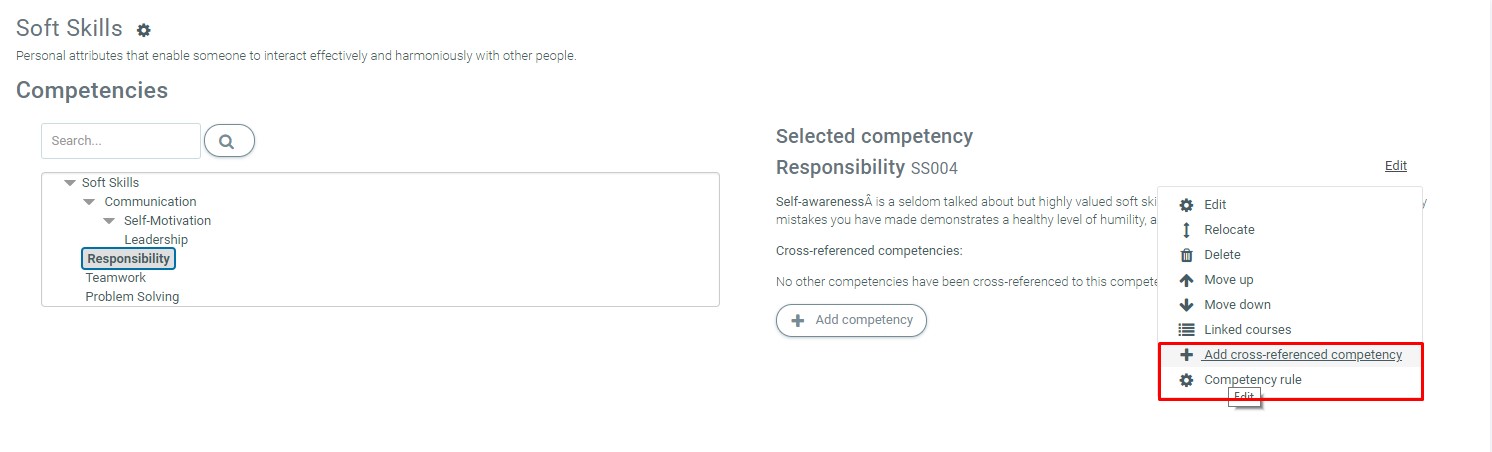Click the magnifying glass search button
Image resolution: width=1492 pixels, height=452 pixels.
tap(228, 141)
